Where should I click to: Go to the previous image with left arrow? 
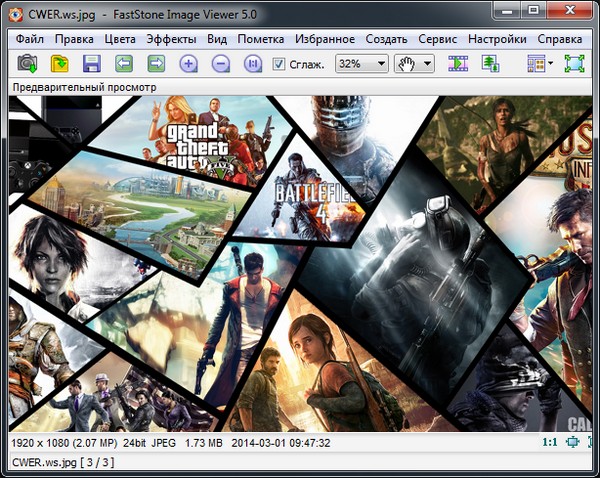click(124, 64)
